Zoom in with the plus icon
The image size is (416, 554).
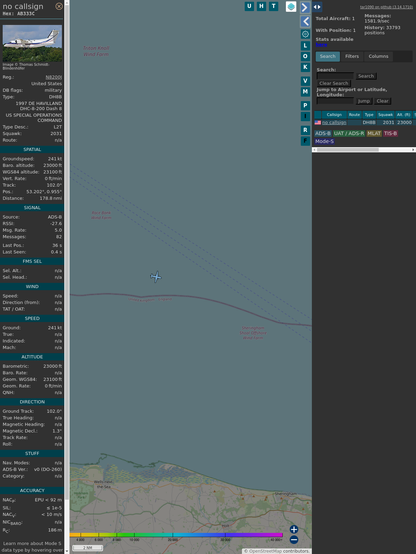pyautogui.click(x=294, y=529)
